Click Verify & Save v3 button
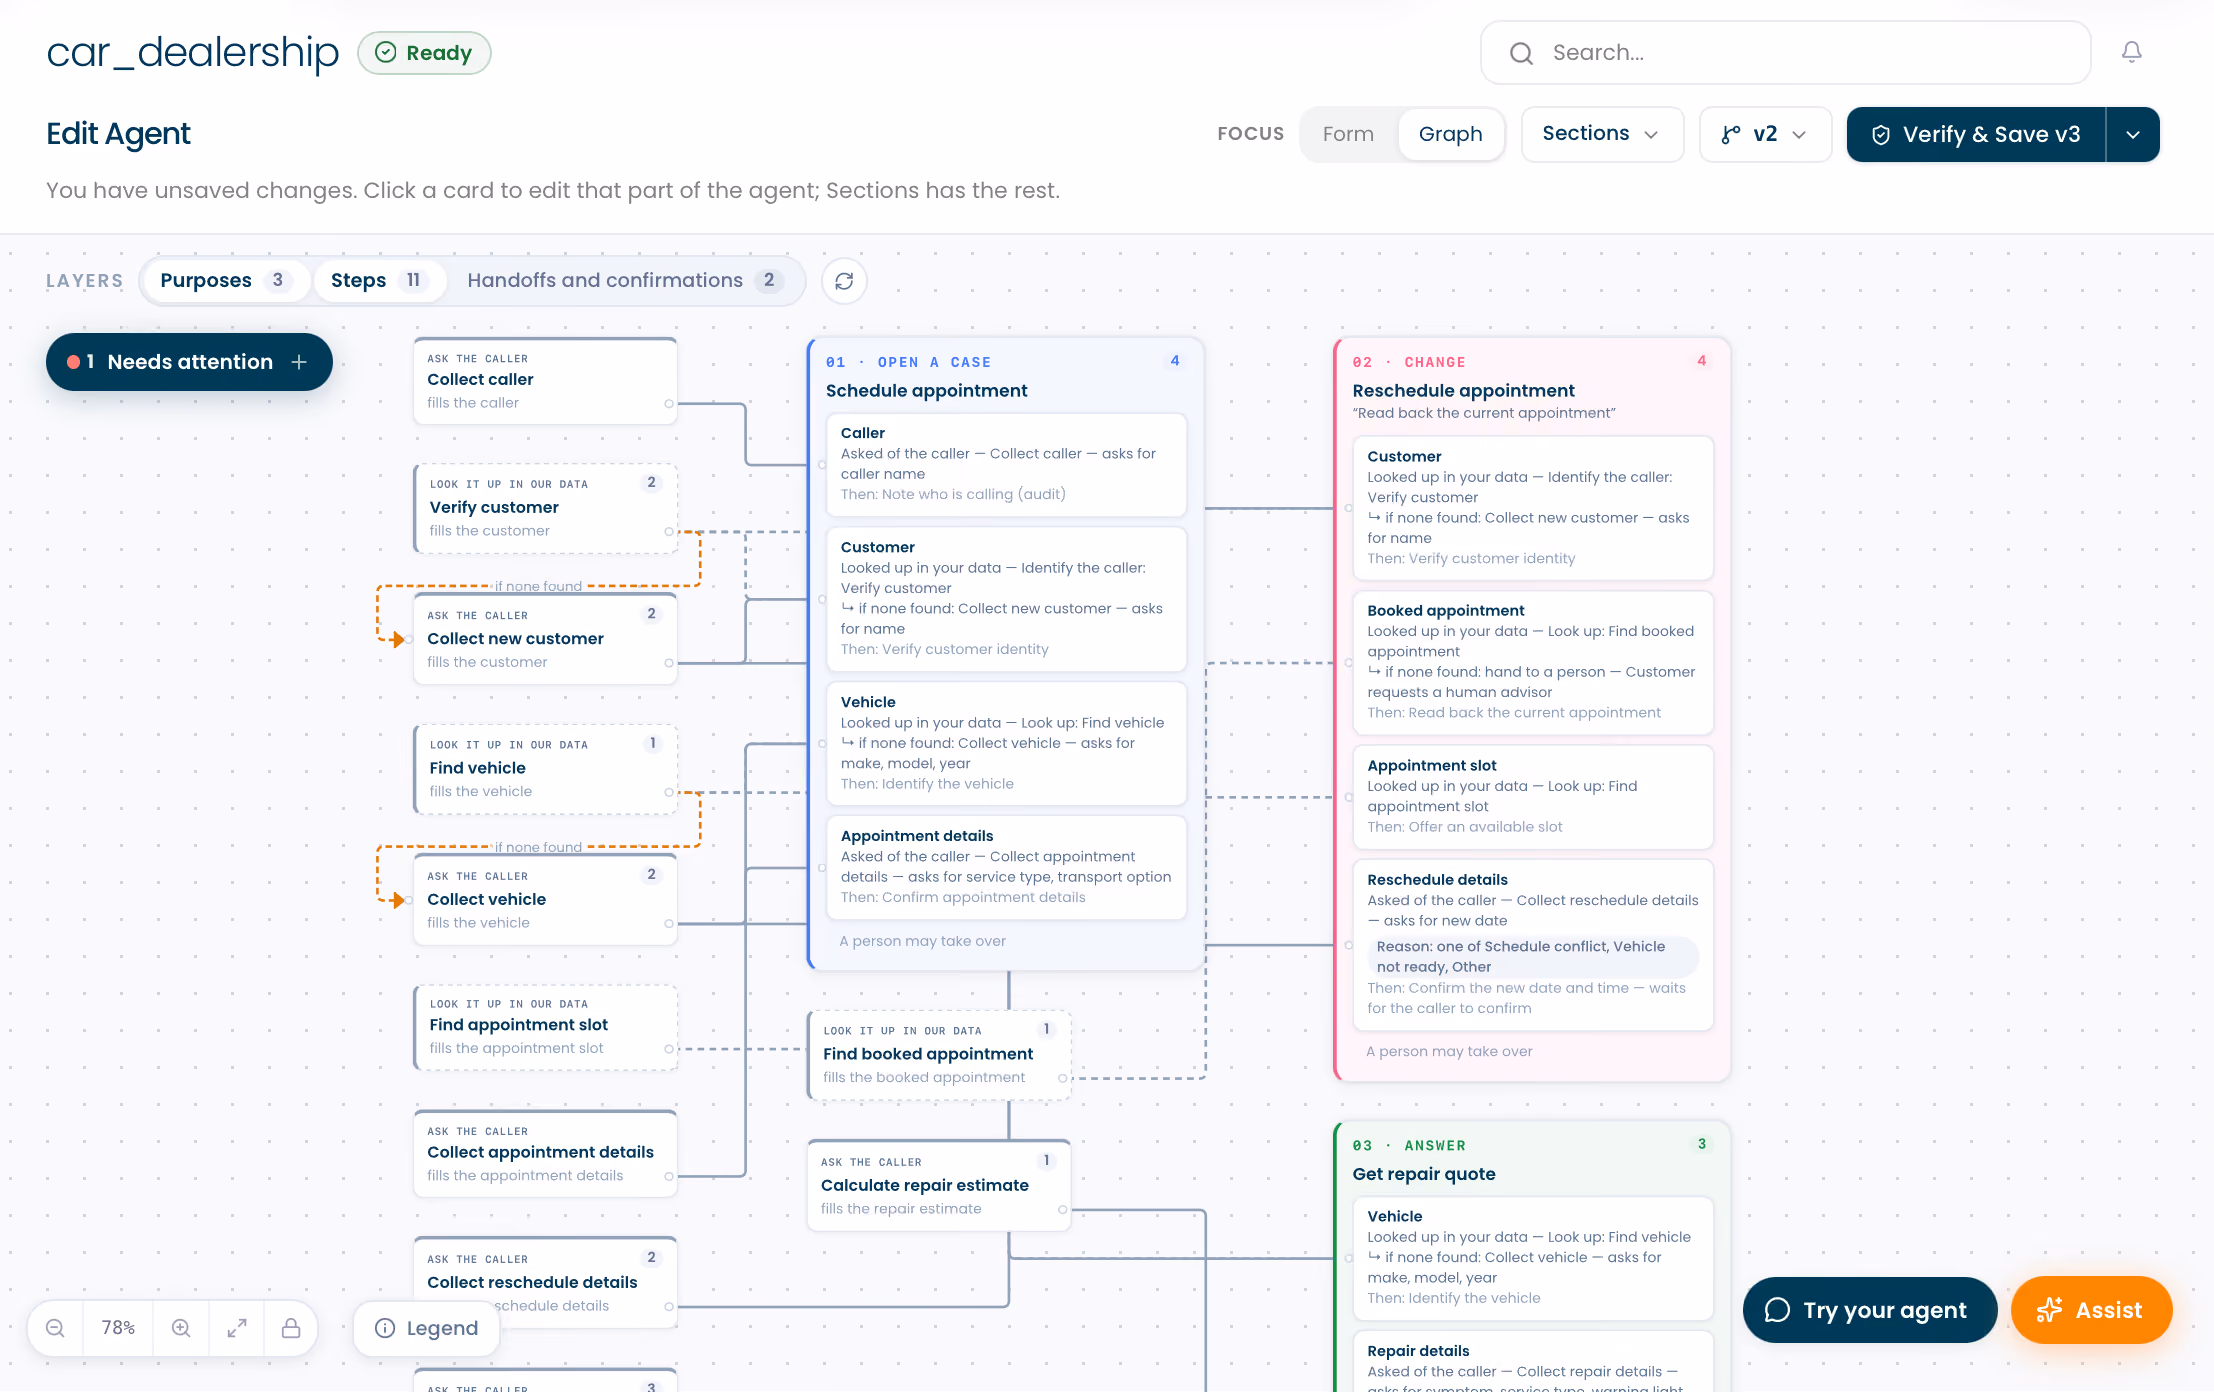Image resolution: width=2214 pixels, height=1392 pixels. click(x=1976, y=134)
